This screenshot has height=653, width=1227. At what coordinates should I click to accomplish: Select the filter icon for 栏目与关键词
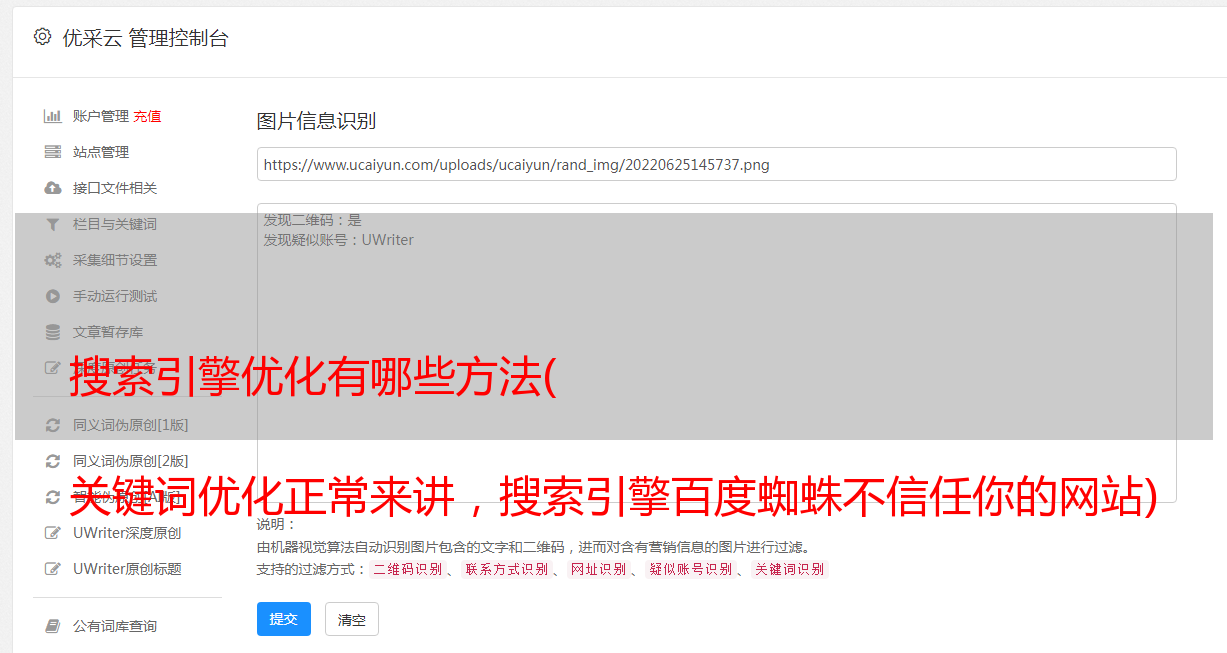(53, 224)
